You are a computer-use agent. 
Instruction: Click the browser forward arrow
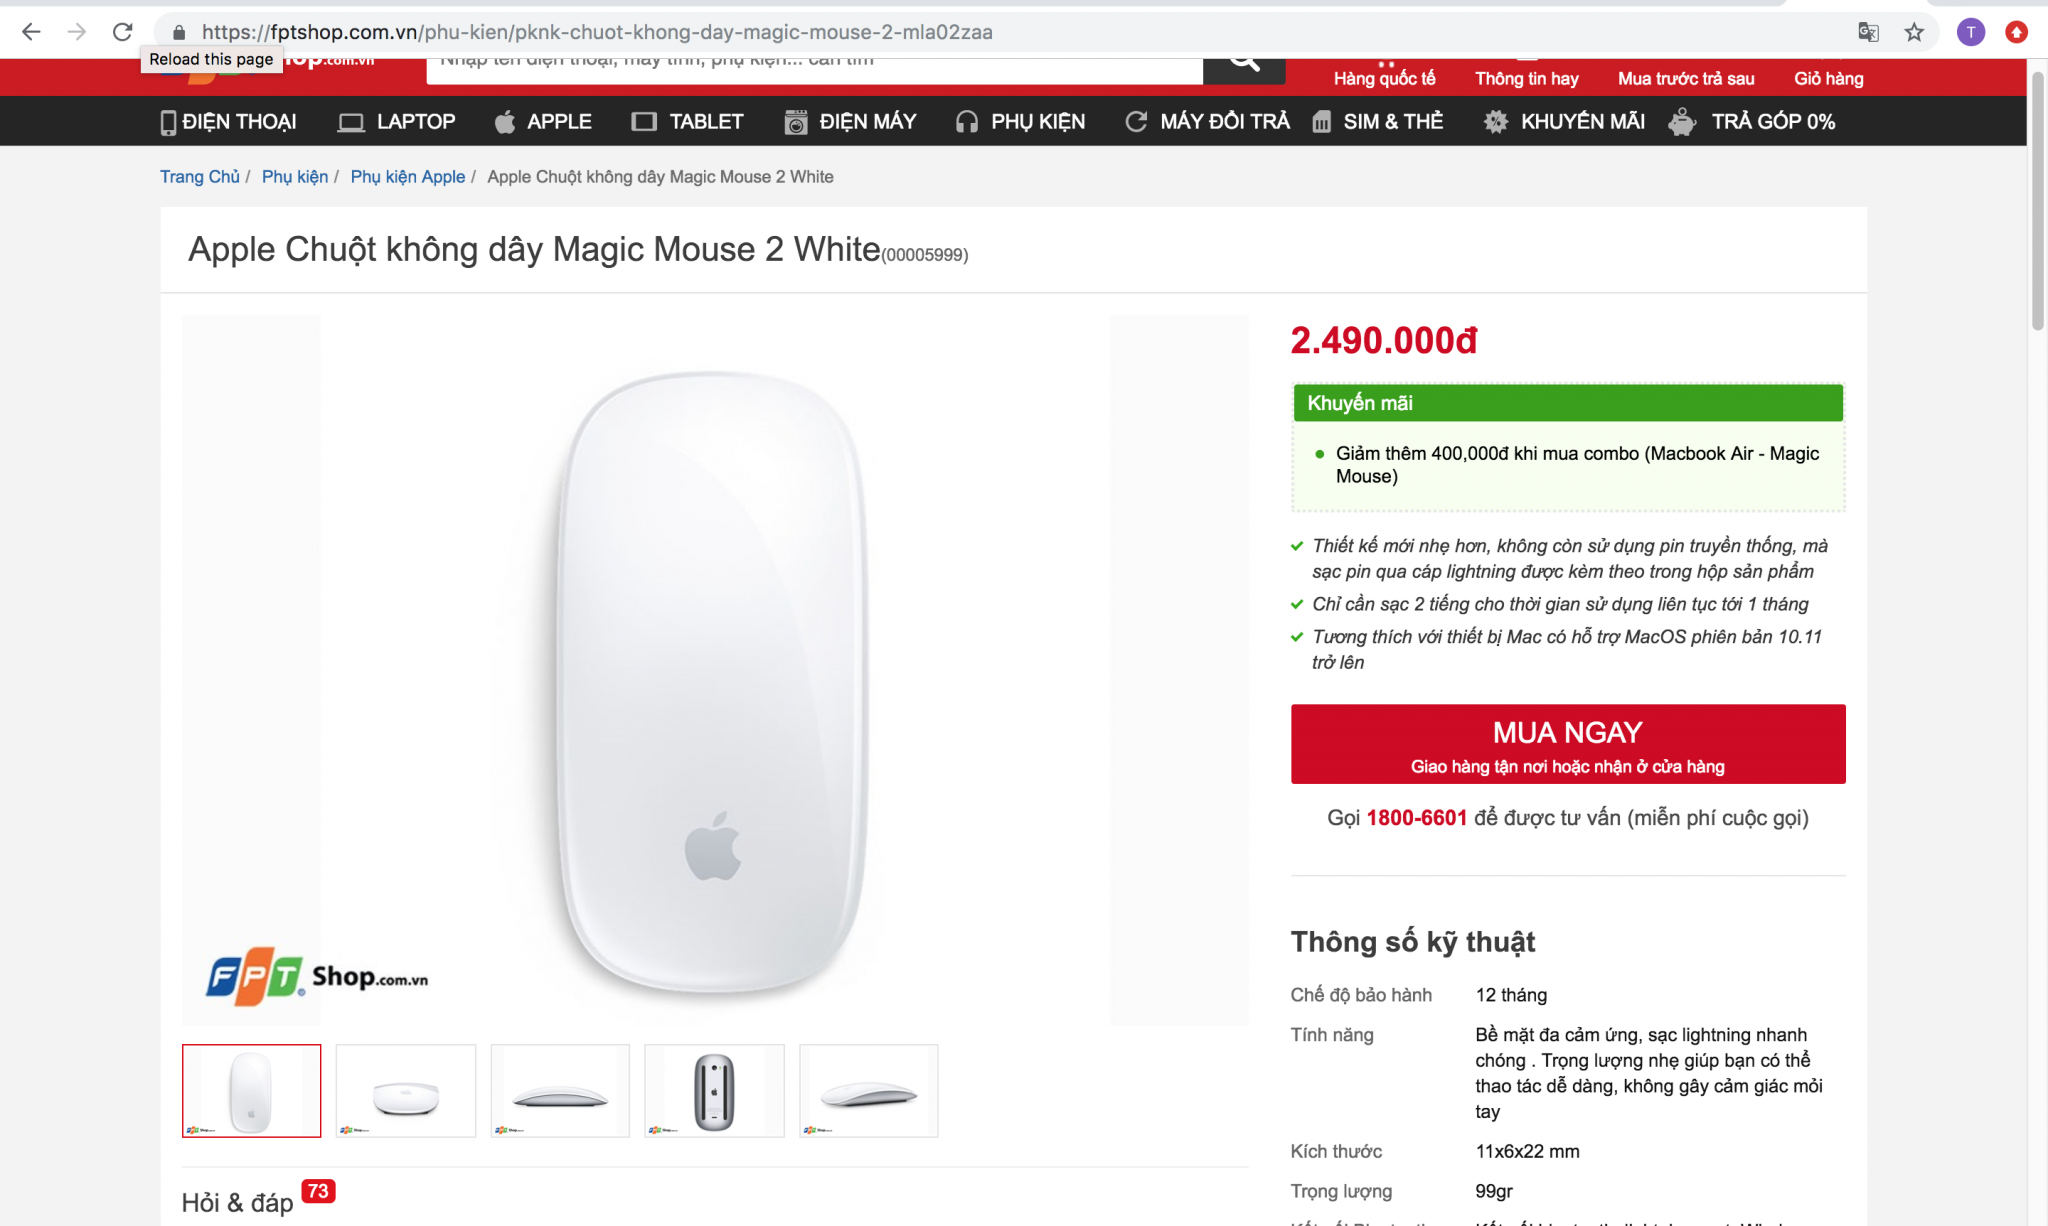[x=77, y=32]
